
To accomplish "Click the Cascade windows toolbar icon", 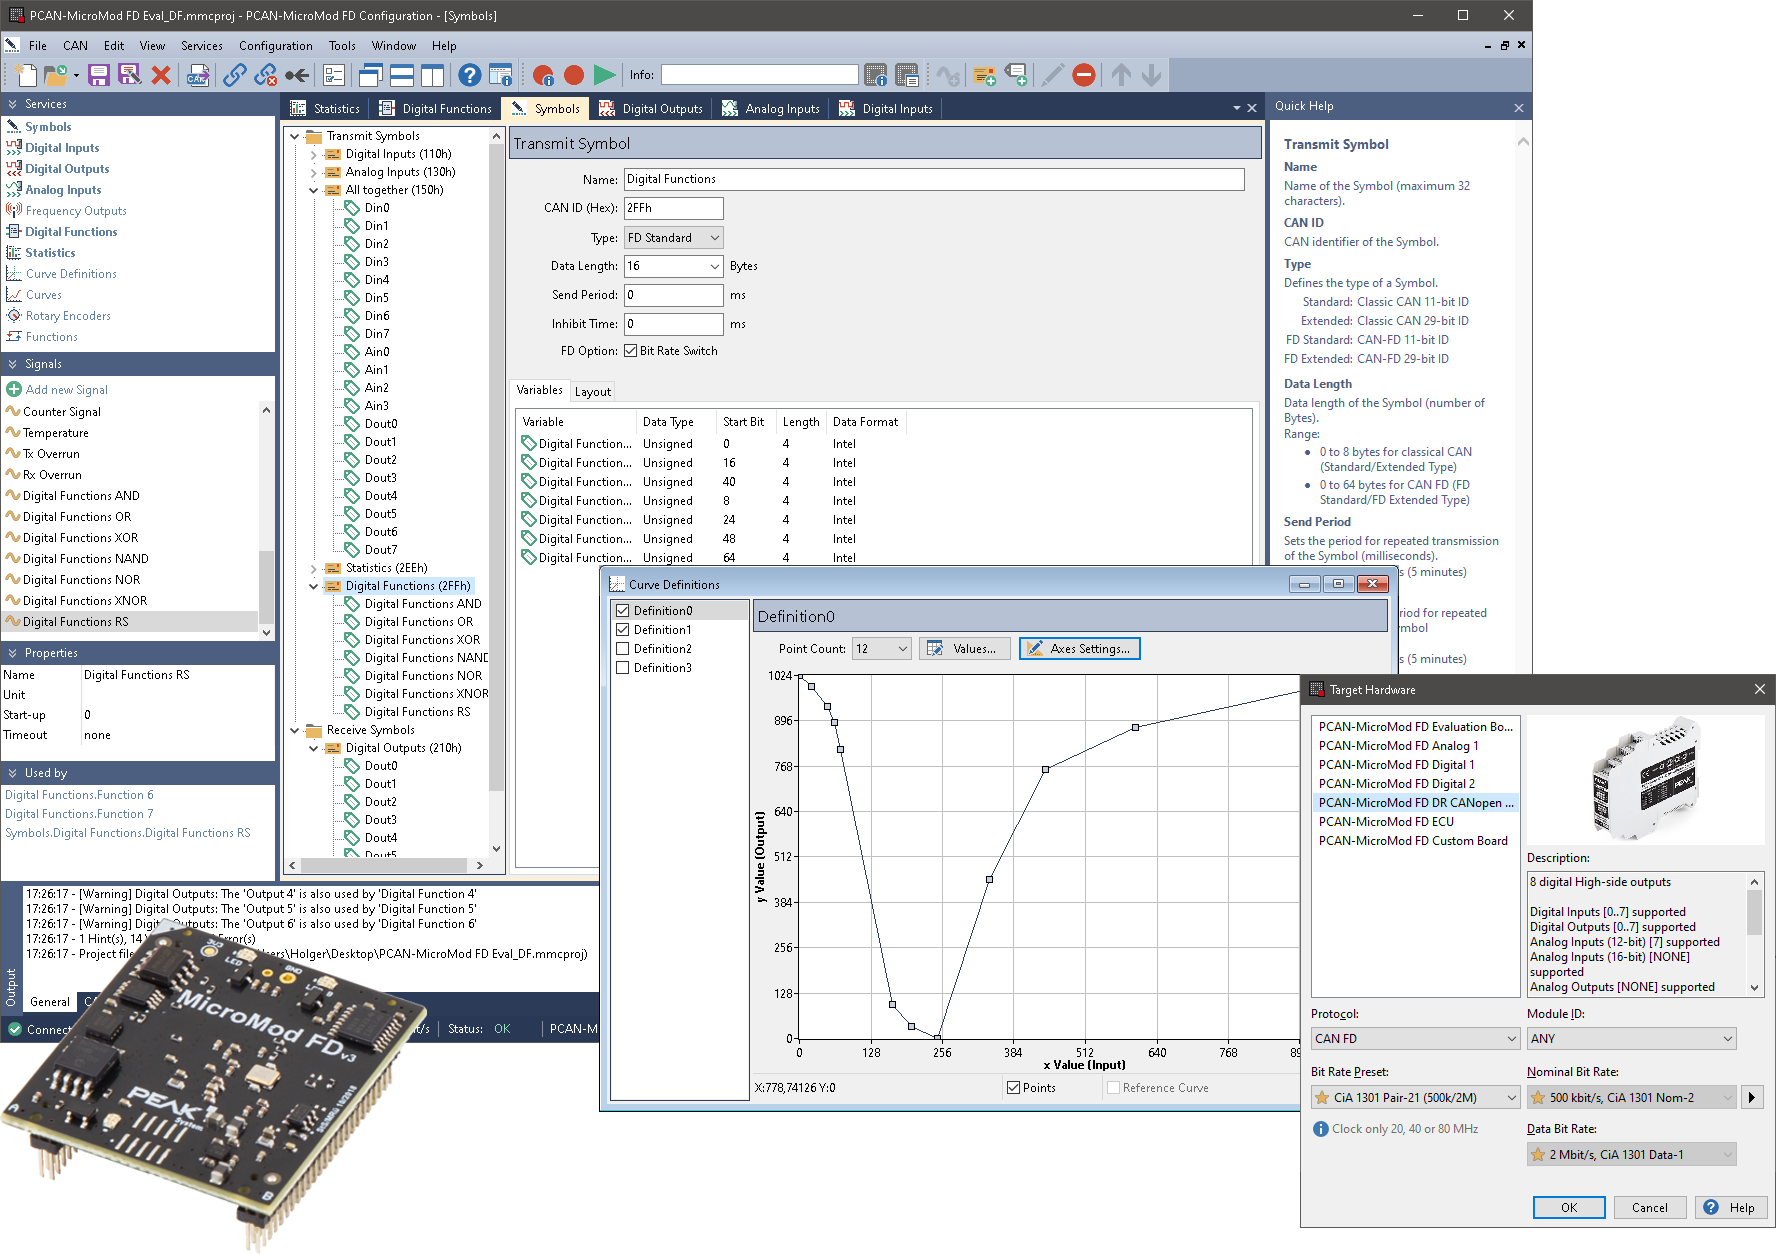I will point(371,75).
